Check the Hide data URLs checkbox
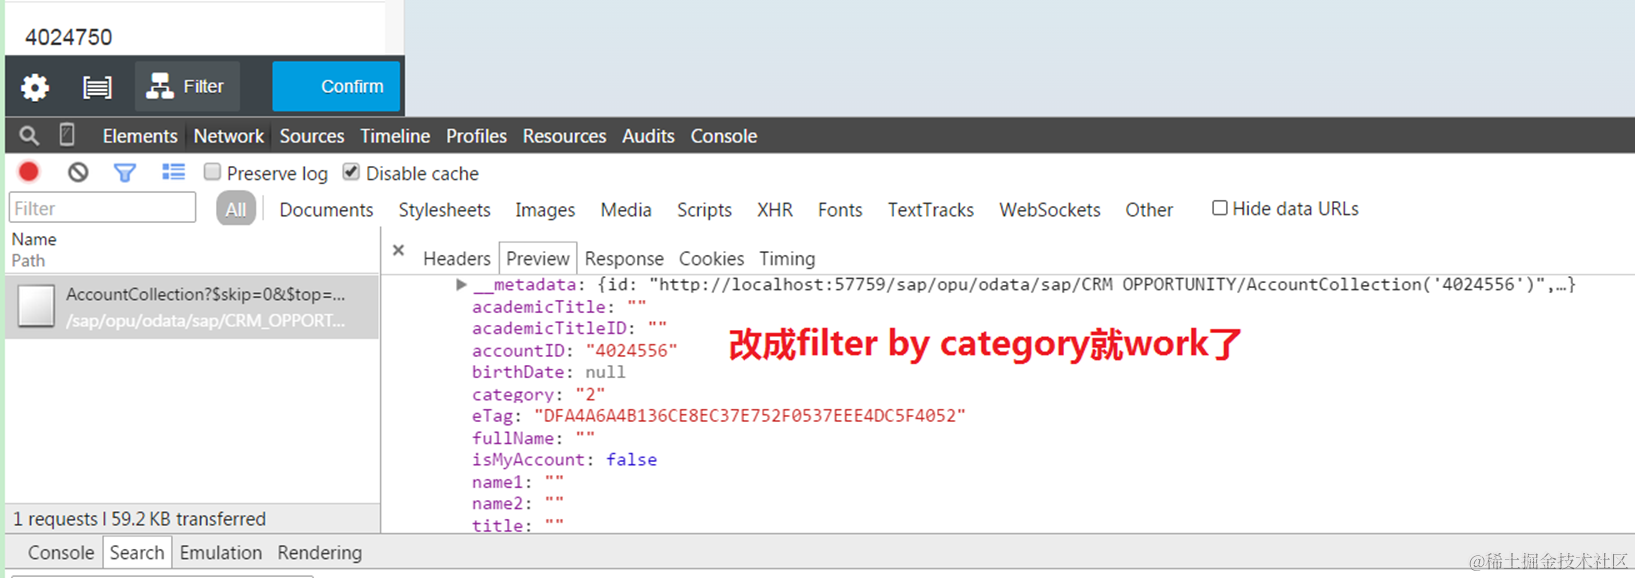1635x578 pixels. pyautogui.click(x=1220, y=208)
